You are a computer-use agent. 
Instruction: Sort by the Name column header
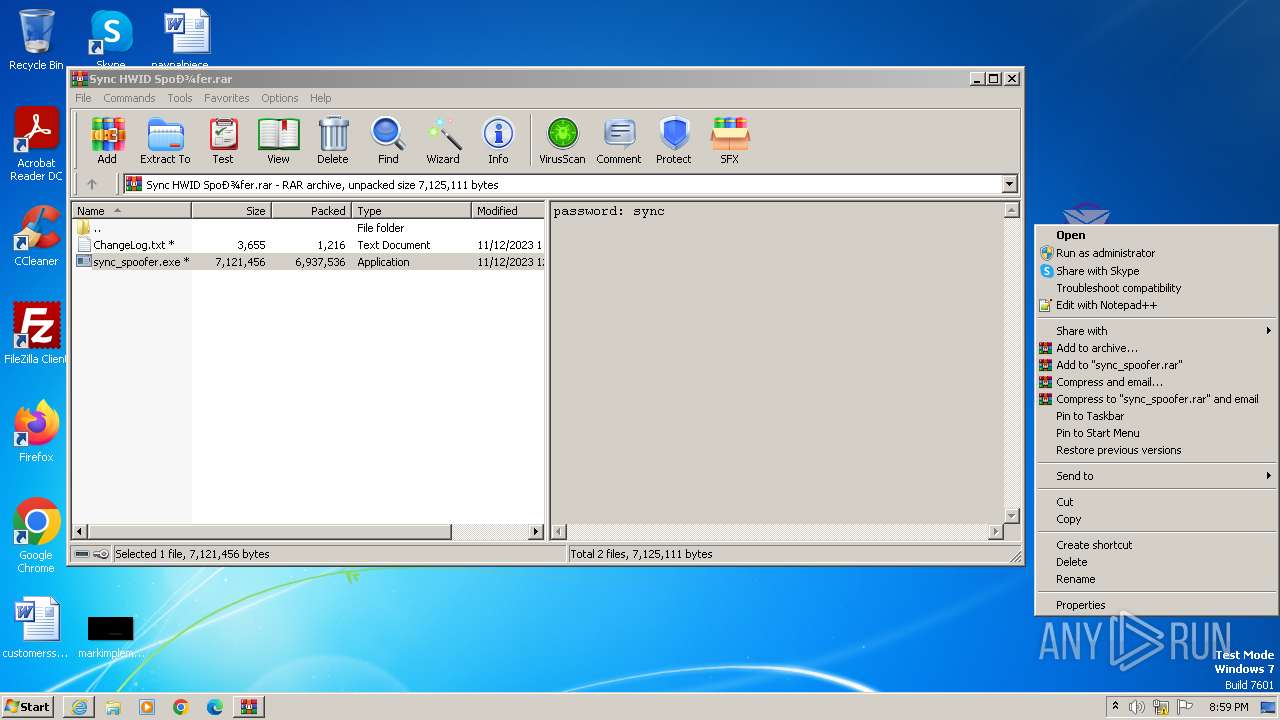click(132, 211)
